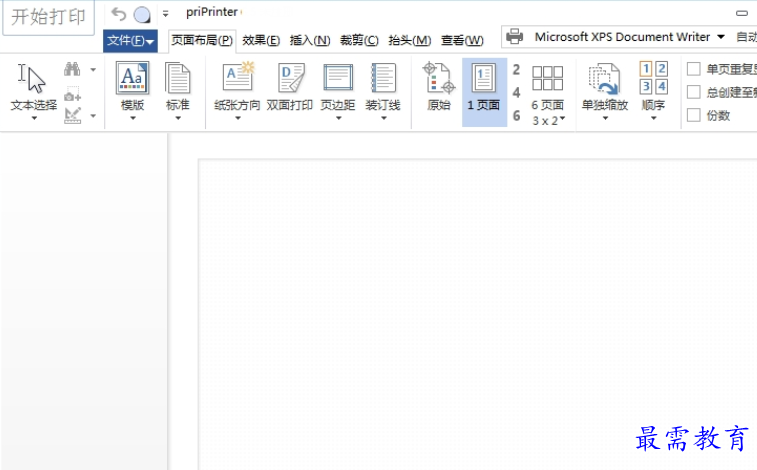Open the 文件(F) file menu
This screenshot has height=470, width=757.
coord(130,41)
